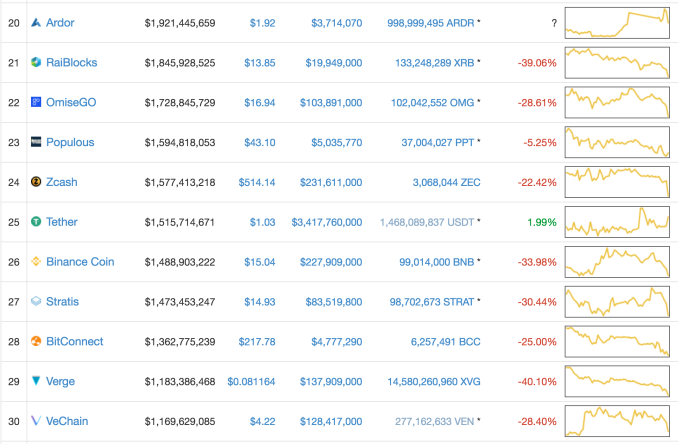This screenshot has height=444, width=680.
Task: Click the Binance Coin logo icon
Action: pos(36,262)
